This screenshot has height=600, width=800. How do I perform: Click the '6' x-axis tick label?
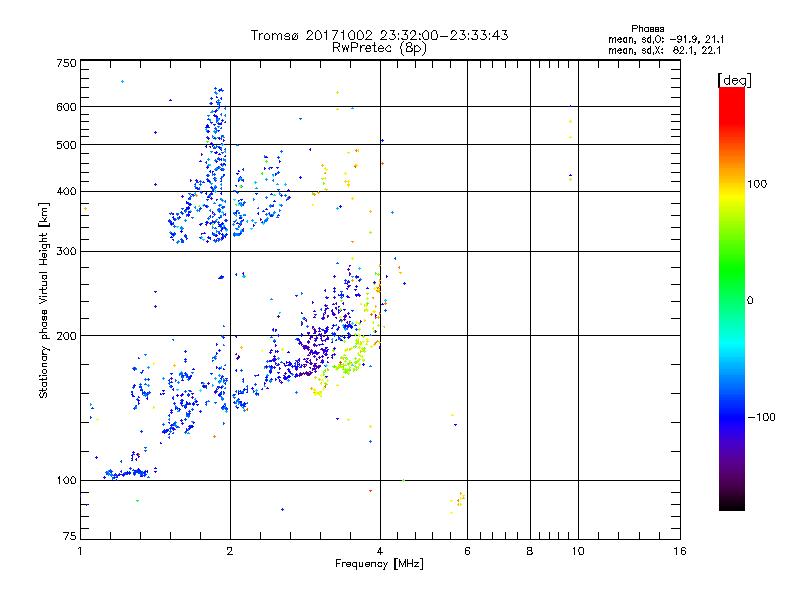coord(467,551)
